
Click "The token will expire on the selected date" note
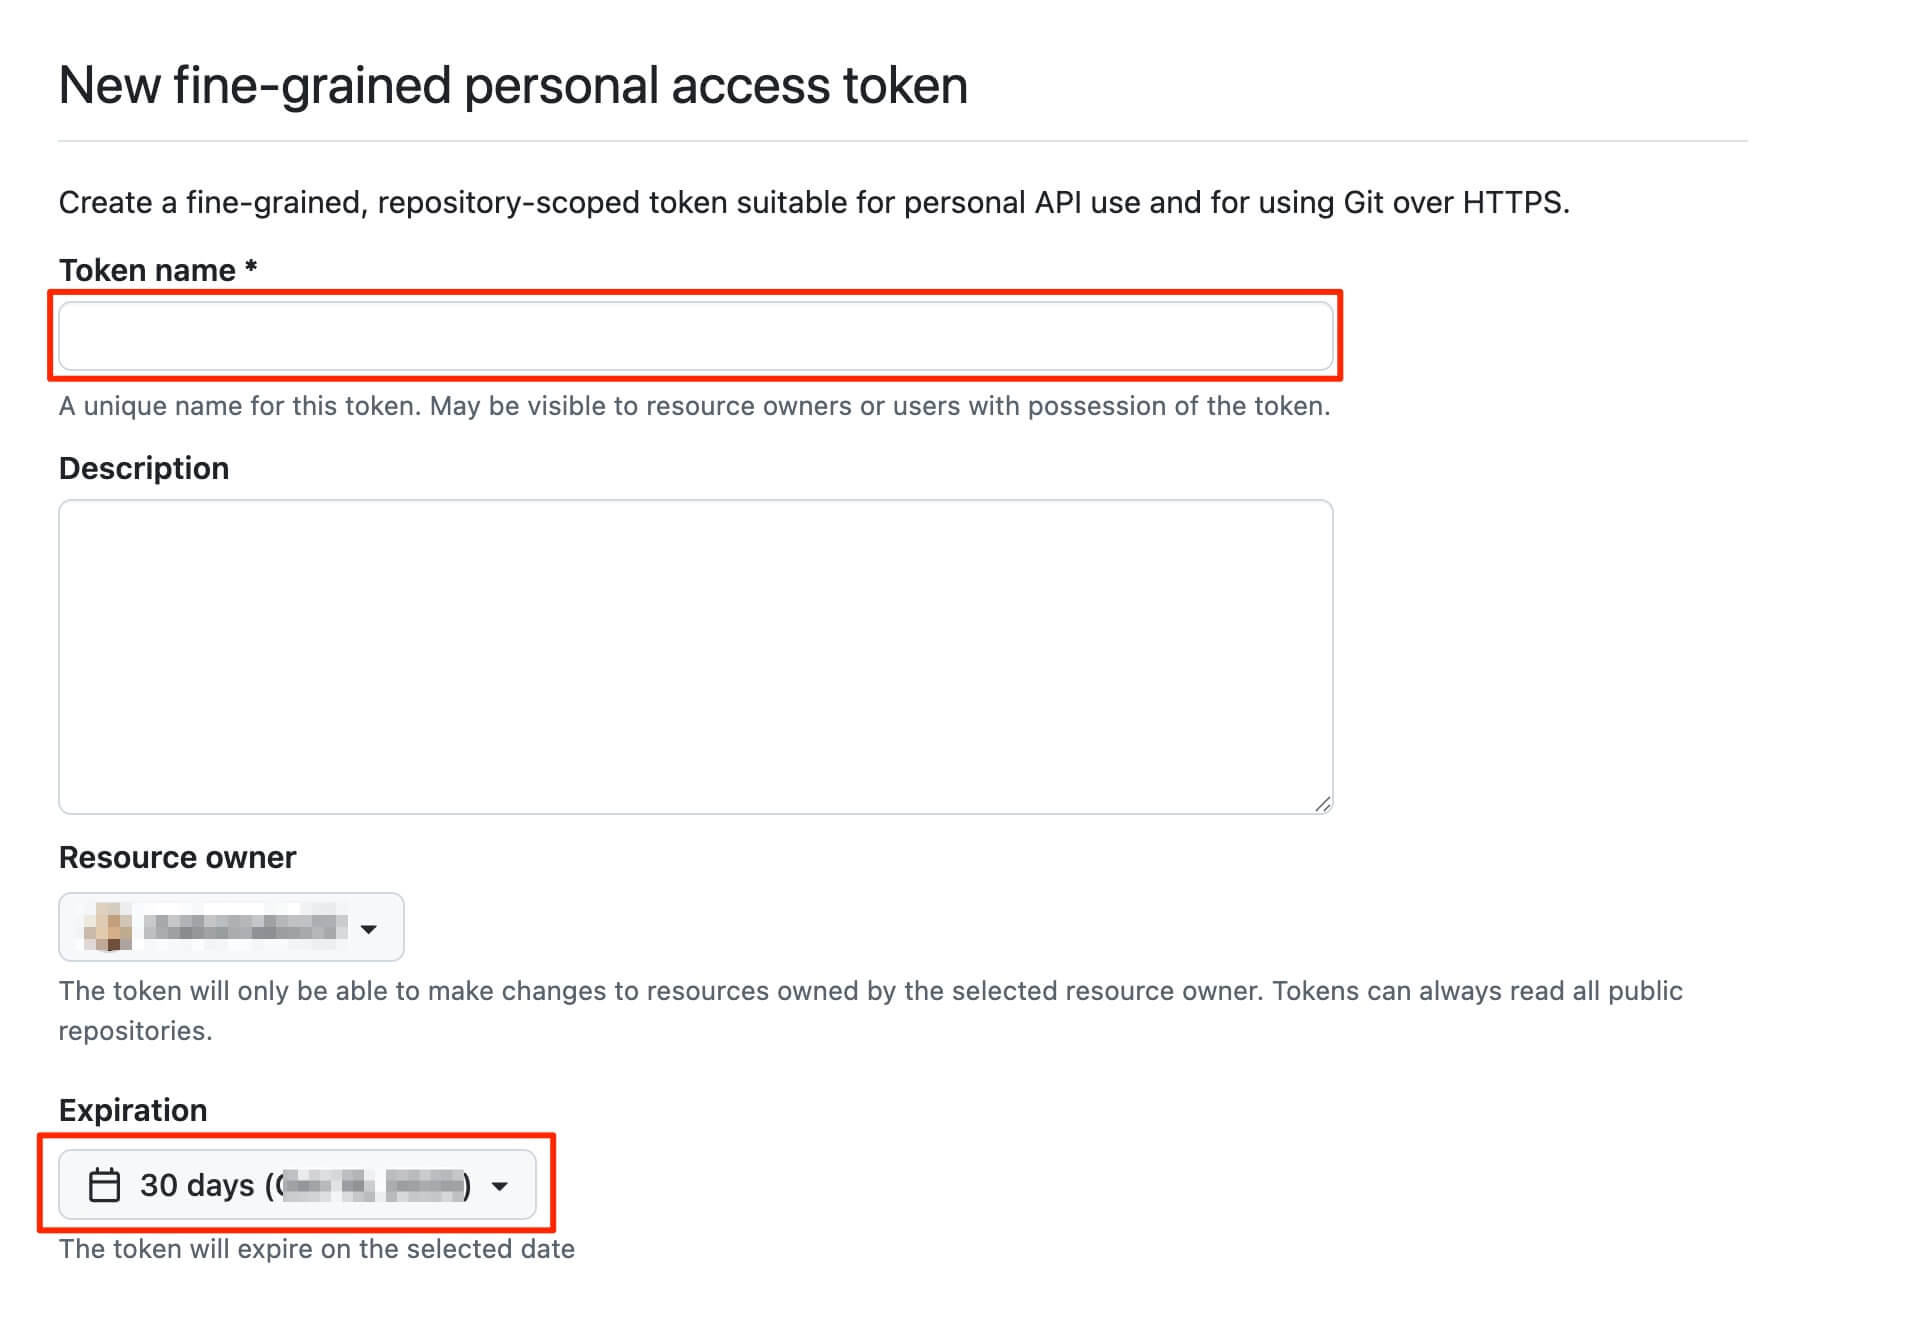point(316,1249)
